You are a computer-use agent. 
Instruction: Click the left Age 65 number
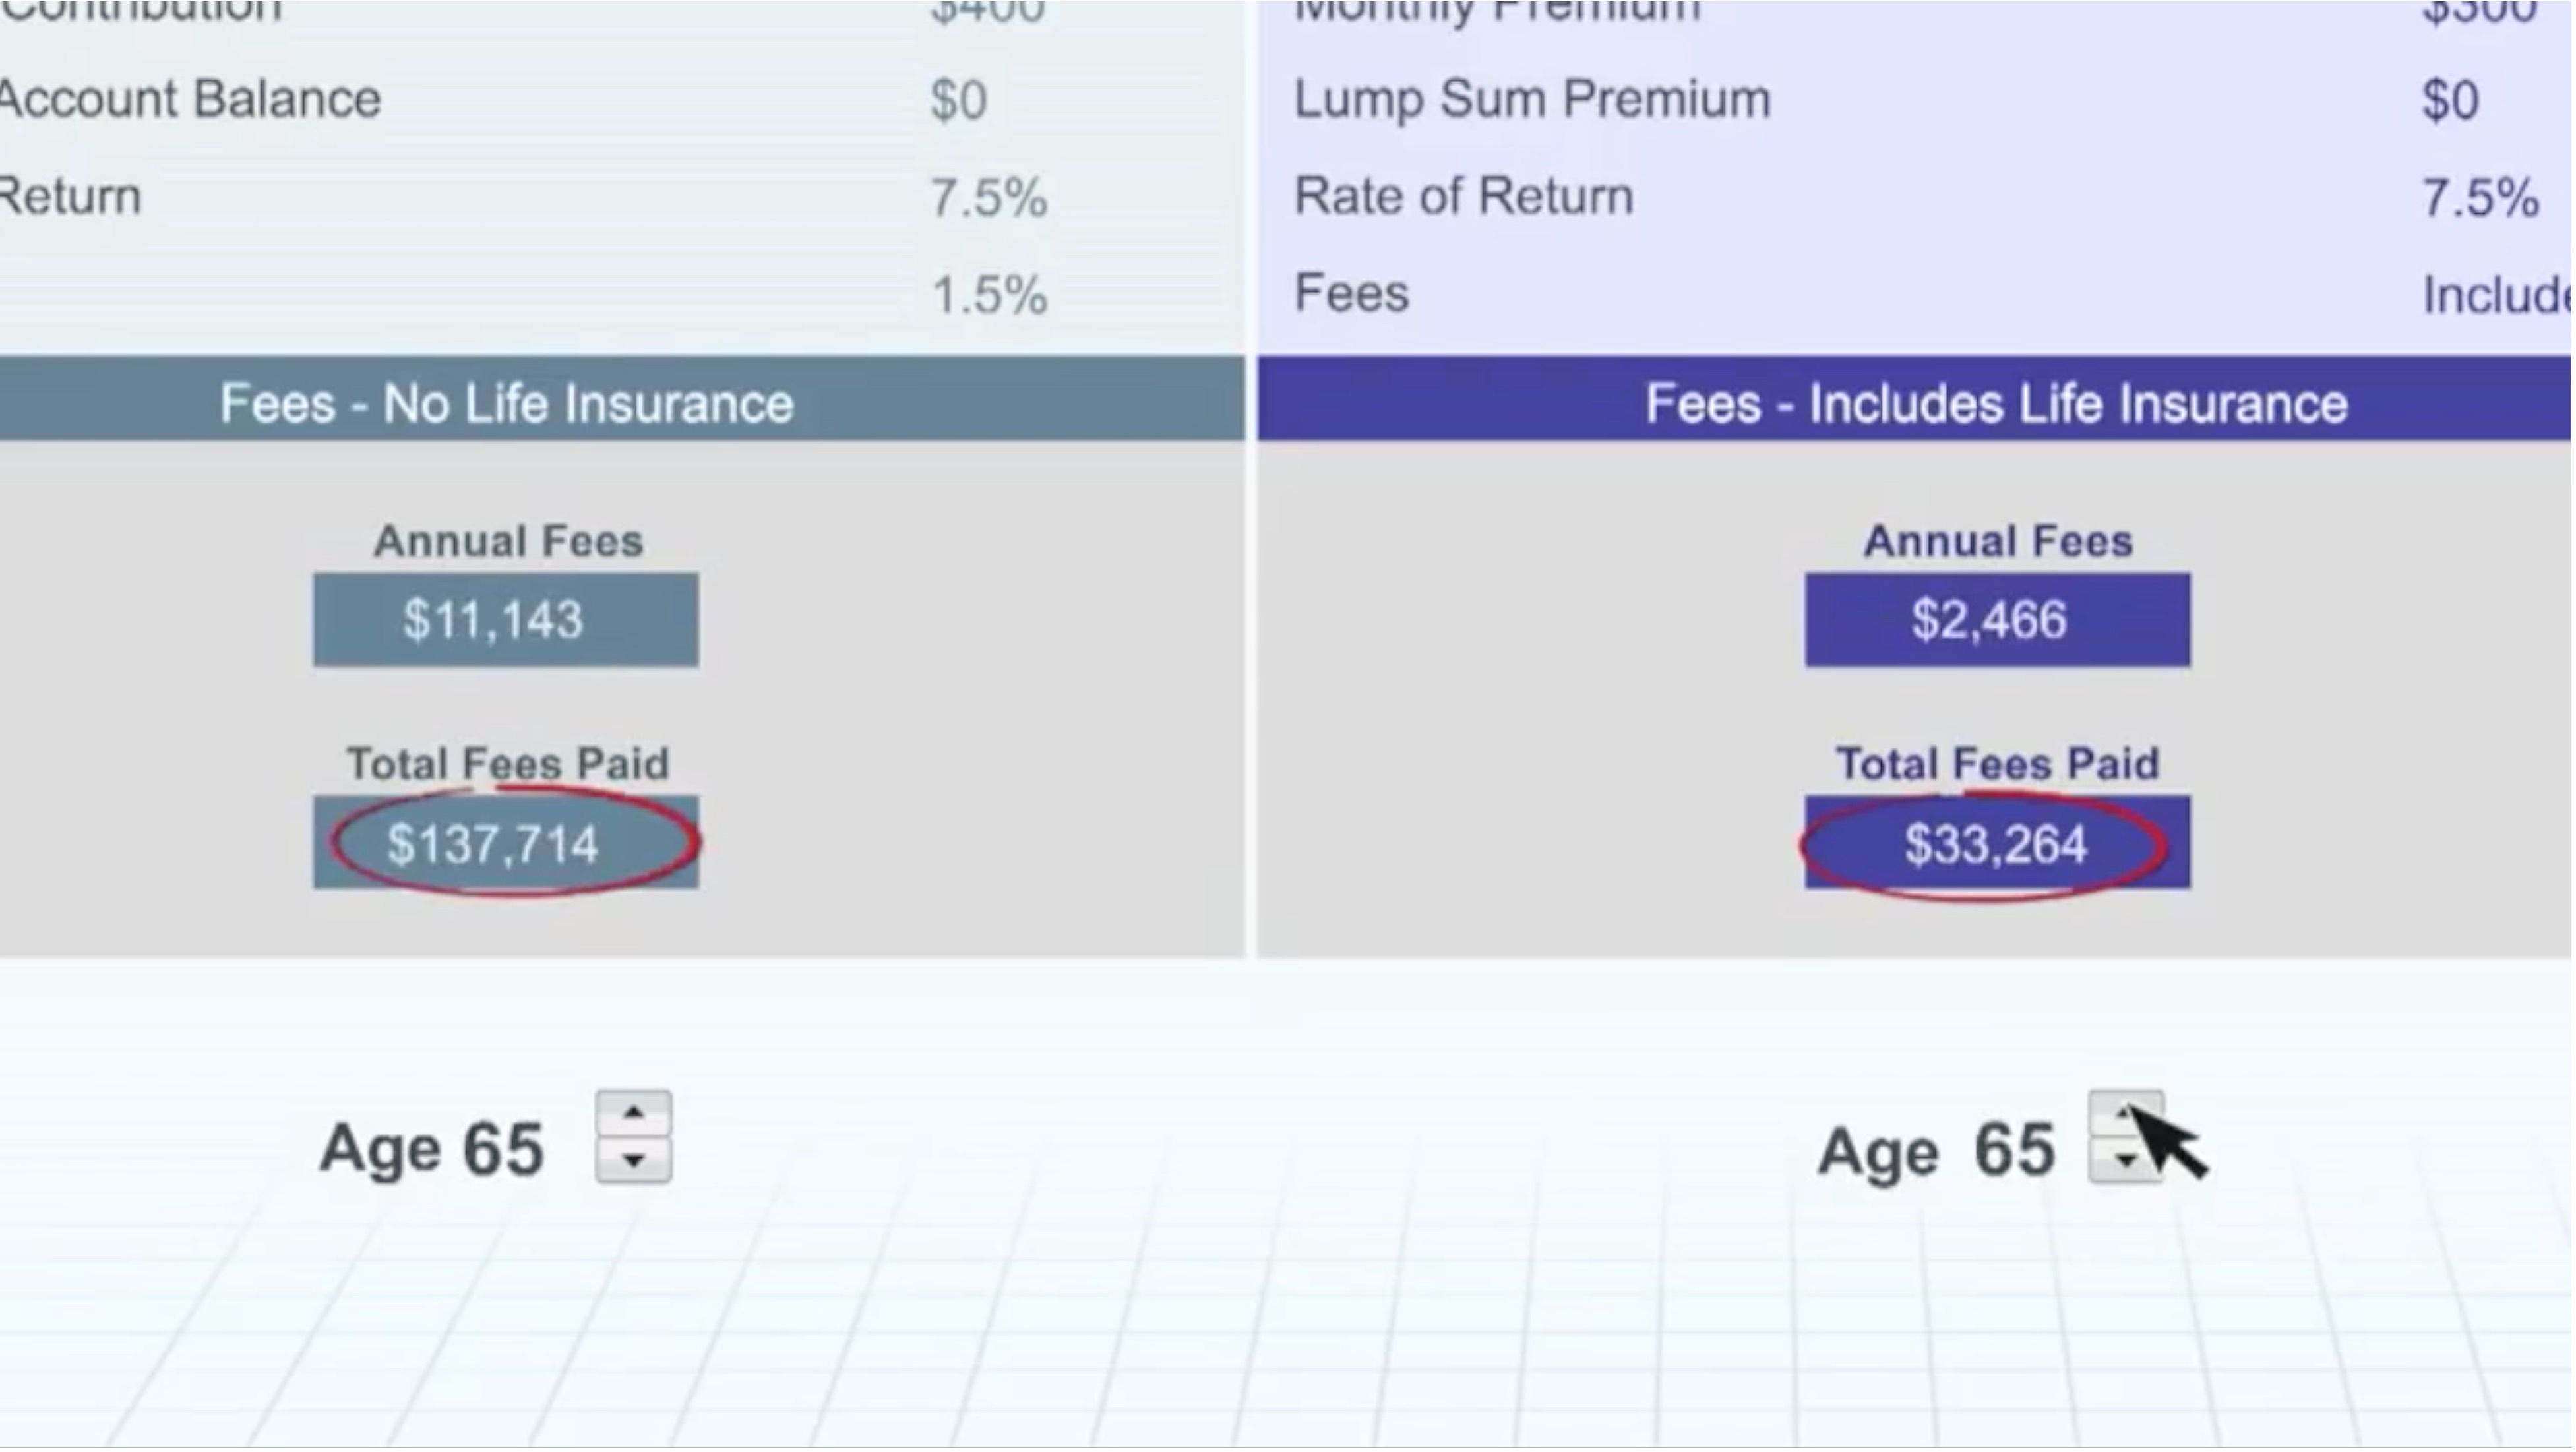pyautogui.click(x=503, y=1148)
